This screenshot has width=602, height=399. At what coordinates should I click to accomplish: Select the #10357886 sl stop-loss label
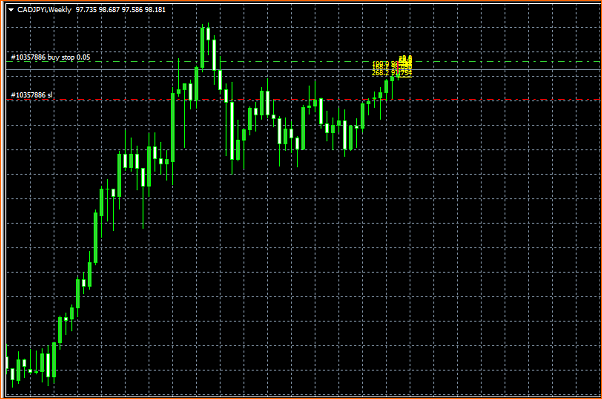(32, 95)
